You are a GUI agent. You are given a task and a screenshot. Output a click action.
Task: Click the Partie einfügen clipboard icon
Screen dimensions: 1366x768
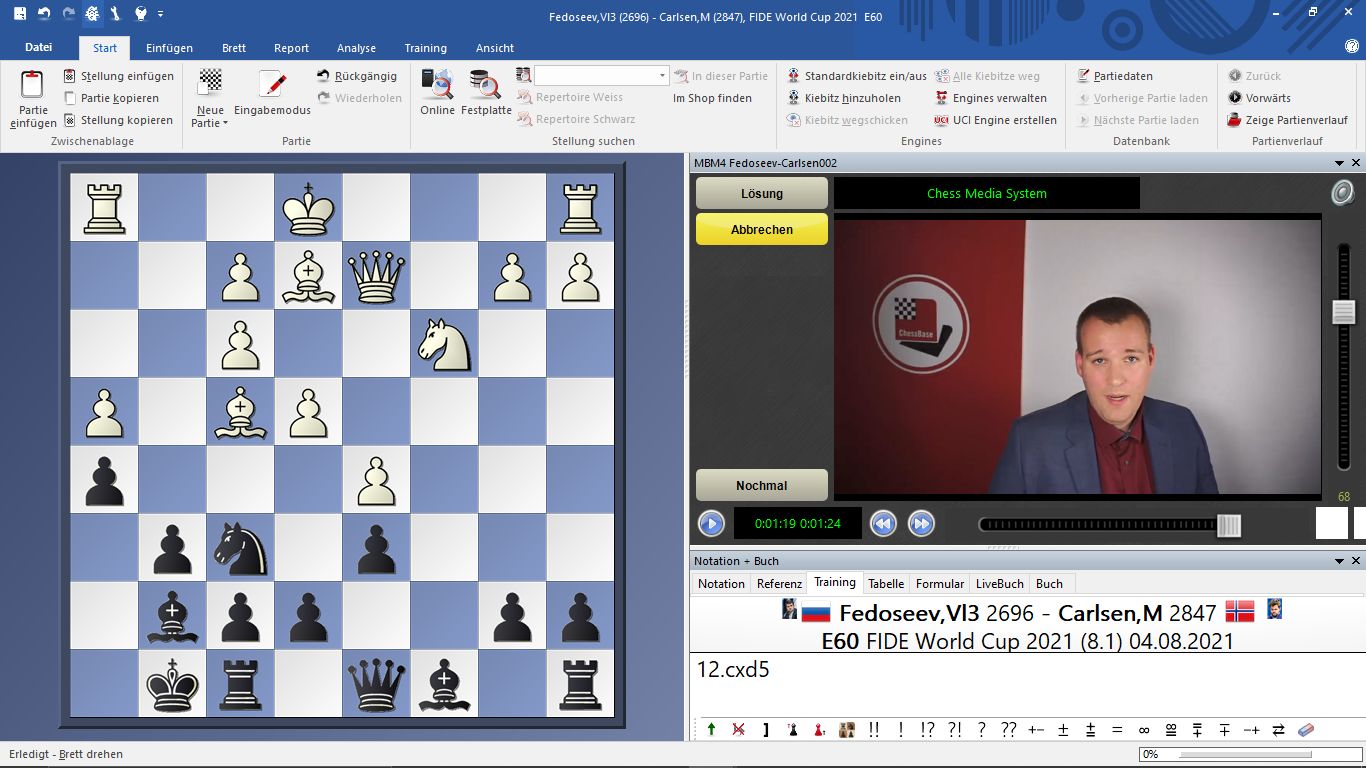pos(33,86)
